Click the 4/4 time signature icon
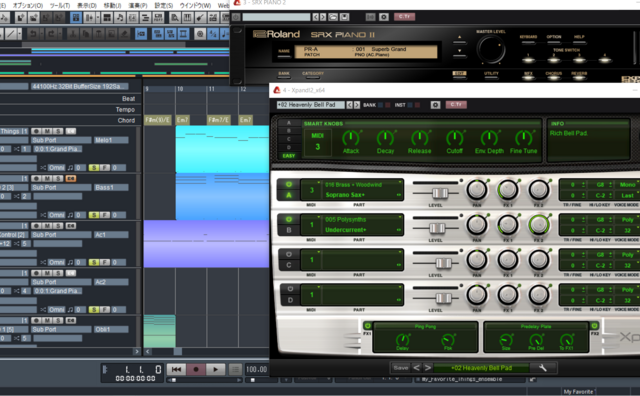The width and height of the screenshot is (640, 396). click(x=213, y=34)
